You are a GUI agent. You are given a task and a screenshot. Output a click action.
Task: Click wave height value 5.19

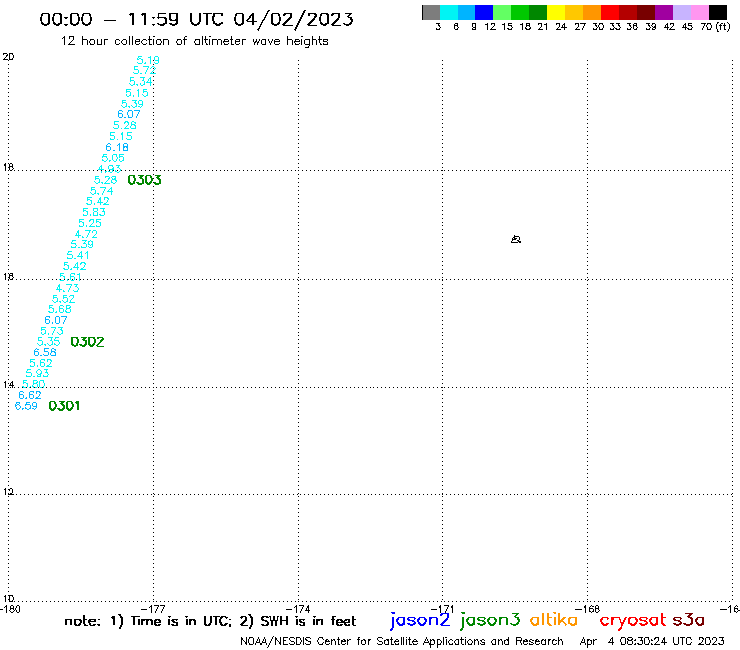[x=148, y=60]
